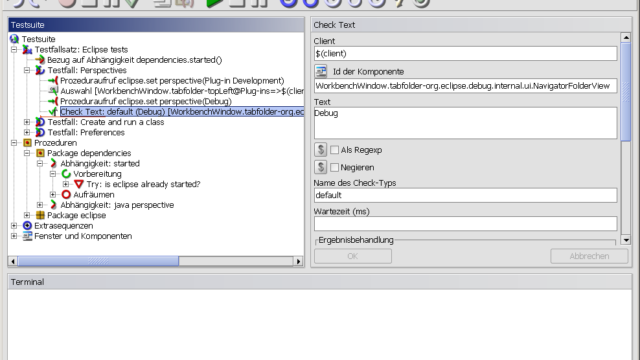
Task: Click the details panel scroll-down arrow
Action: click(x=626, y=240)
